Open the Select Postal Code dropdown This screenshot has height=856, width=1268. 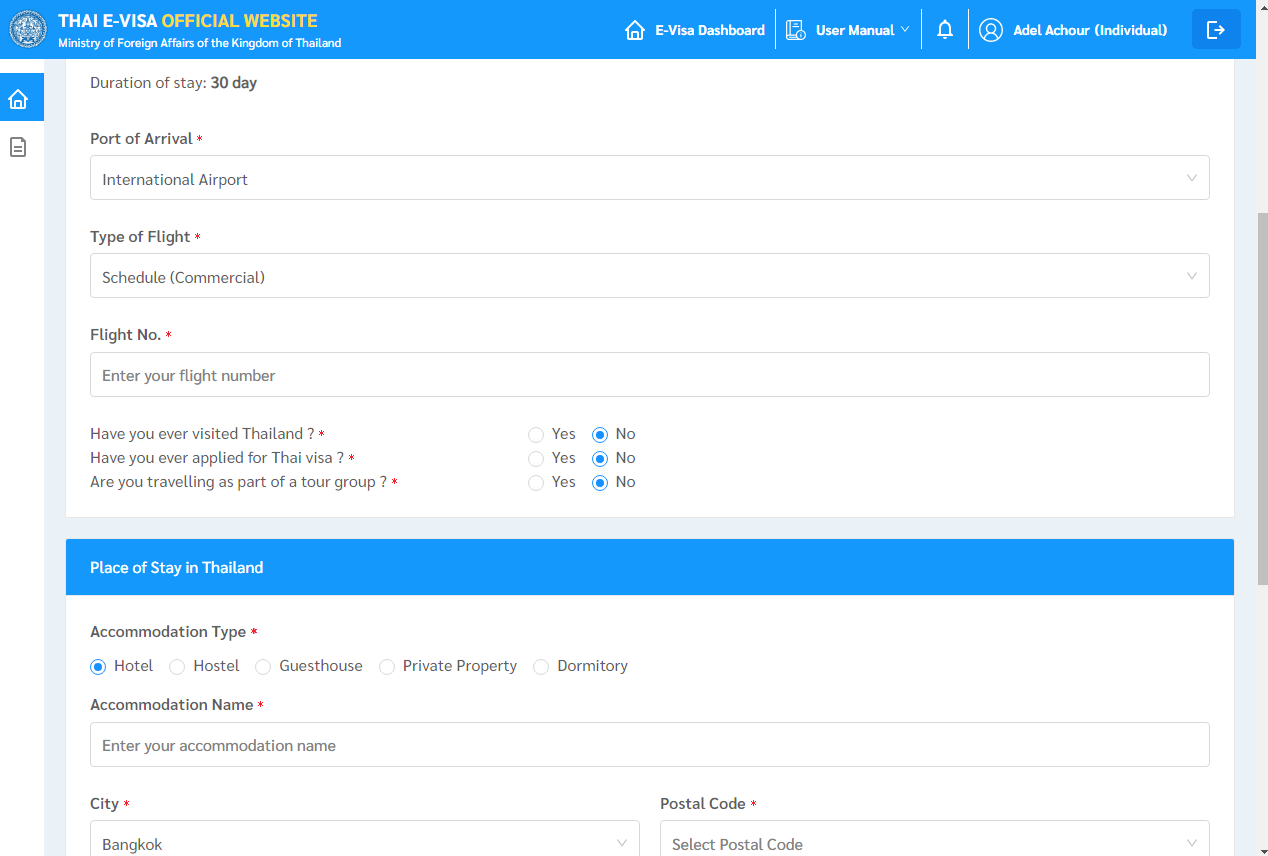pyautogui.click(x=934, y=844)
